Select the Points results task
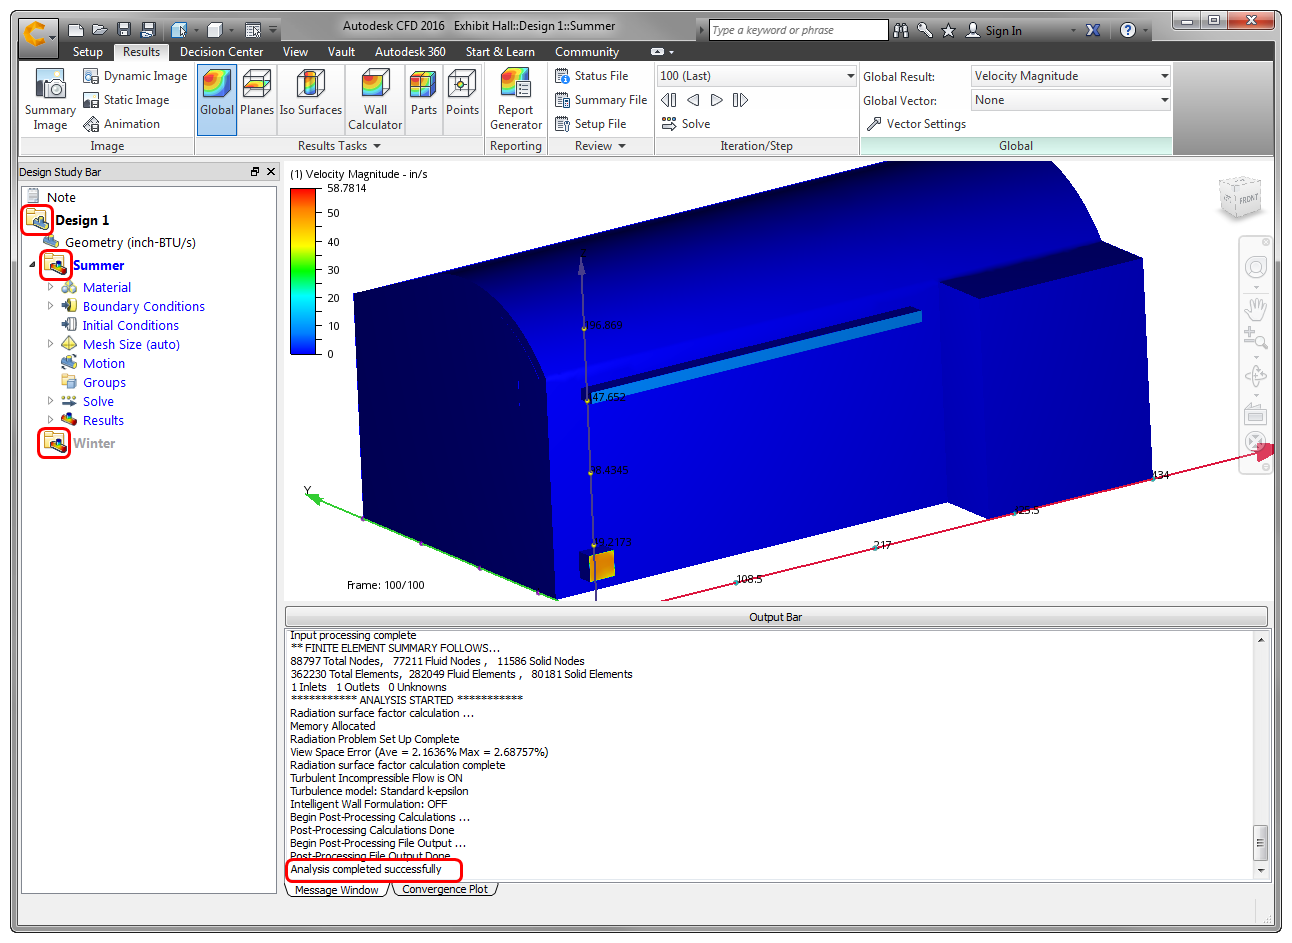Viewport: 1292px width, 943px height. tap(462, 99)
